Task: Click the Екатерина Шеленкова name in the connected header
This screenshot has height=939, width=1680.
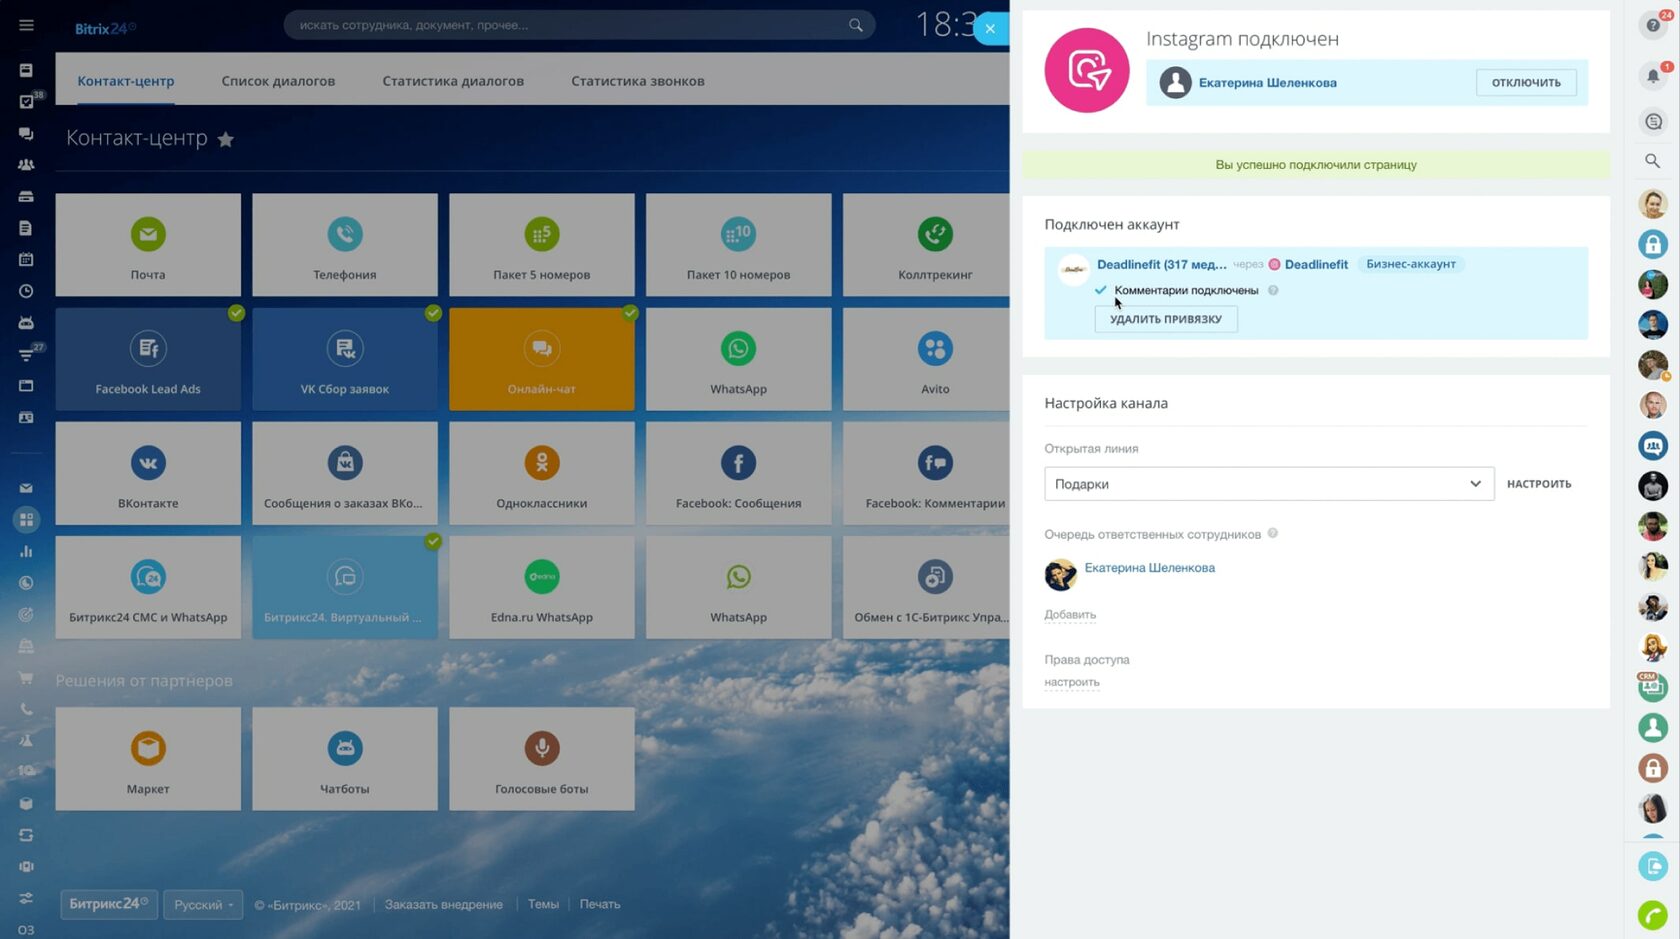Action: pyautogui.click(x=1268, y=83)
